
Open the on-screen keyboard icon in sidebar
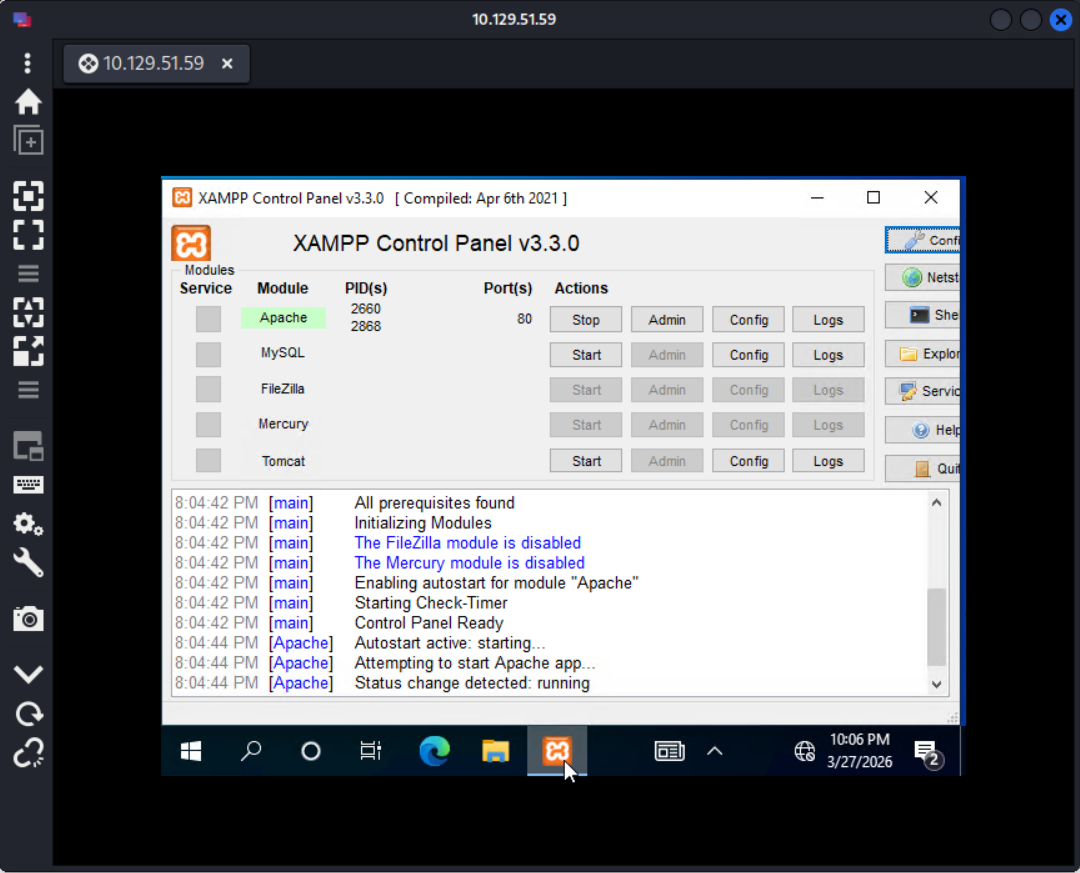click(x=28, y=485)
